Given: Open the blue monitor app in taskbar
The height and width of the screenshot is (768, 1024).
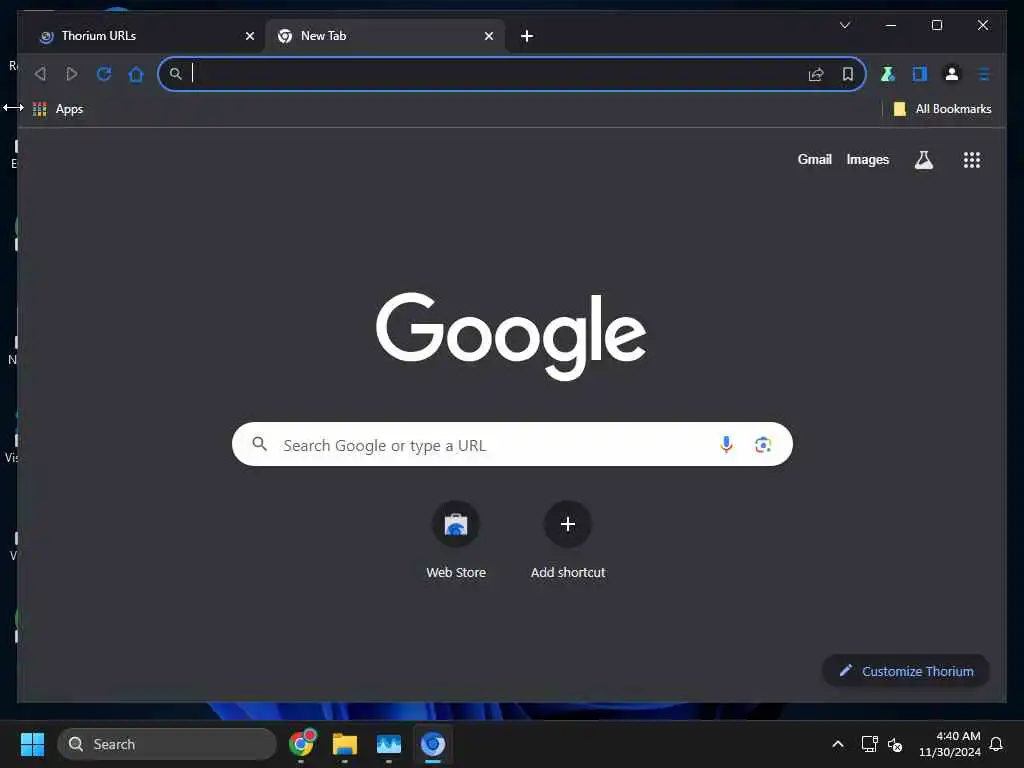Looking at the screenshot, I should [x=389, y=744].
